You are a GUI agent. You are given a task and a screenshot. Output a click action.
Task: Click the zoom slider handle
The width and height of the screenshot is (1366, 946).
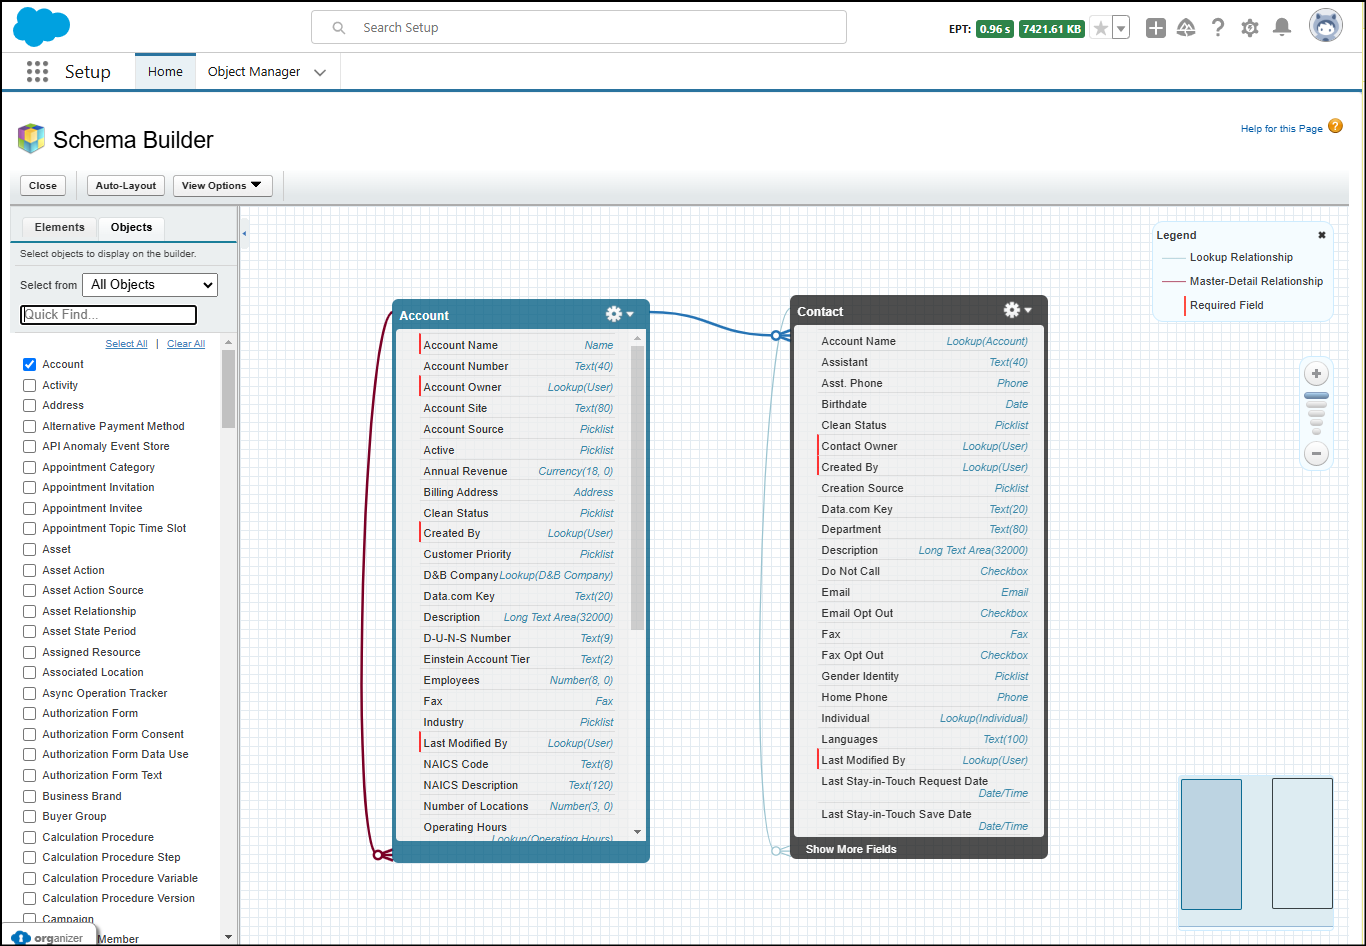point(1317,396)
